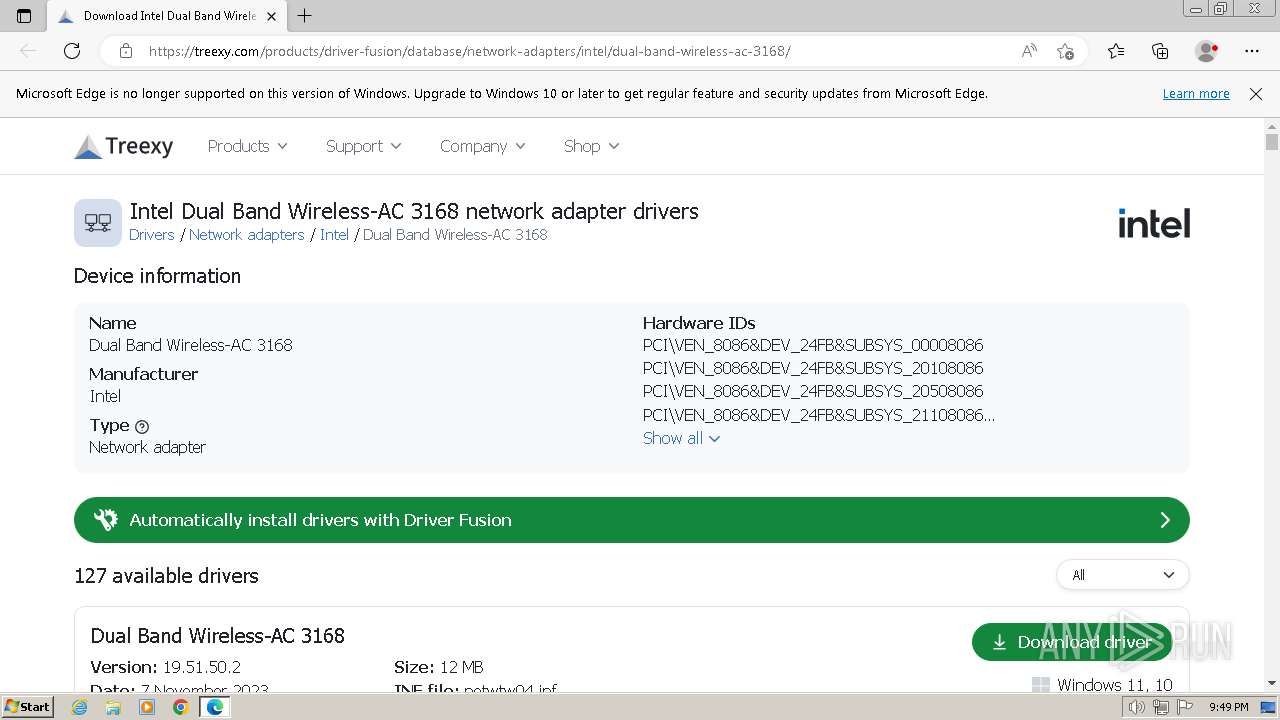Click Automatically install drivers with Driver Fusion
Viewport: 1280px width, 720px height.
(x=632, y=520)
